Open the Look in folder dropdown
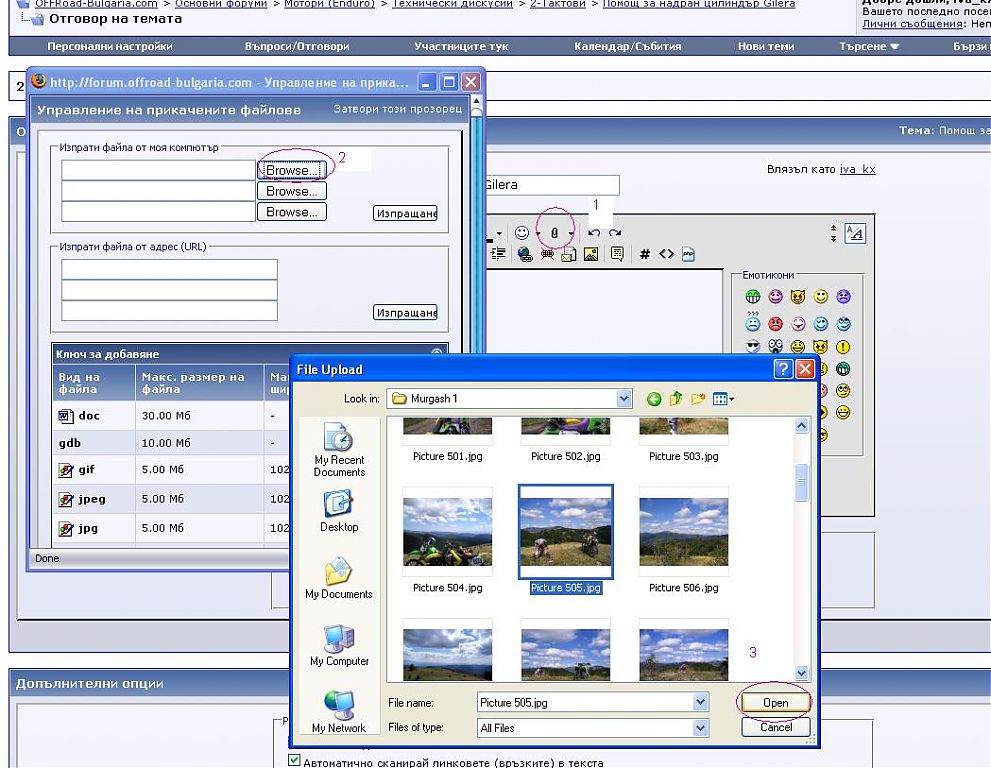991x768 pixels. point(624,399)
